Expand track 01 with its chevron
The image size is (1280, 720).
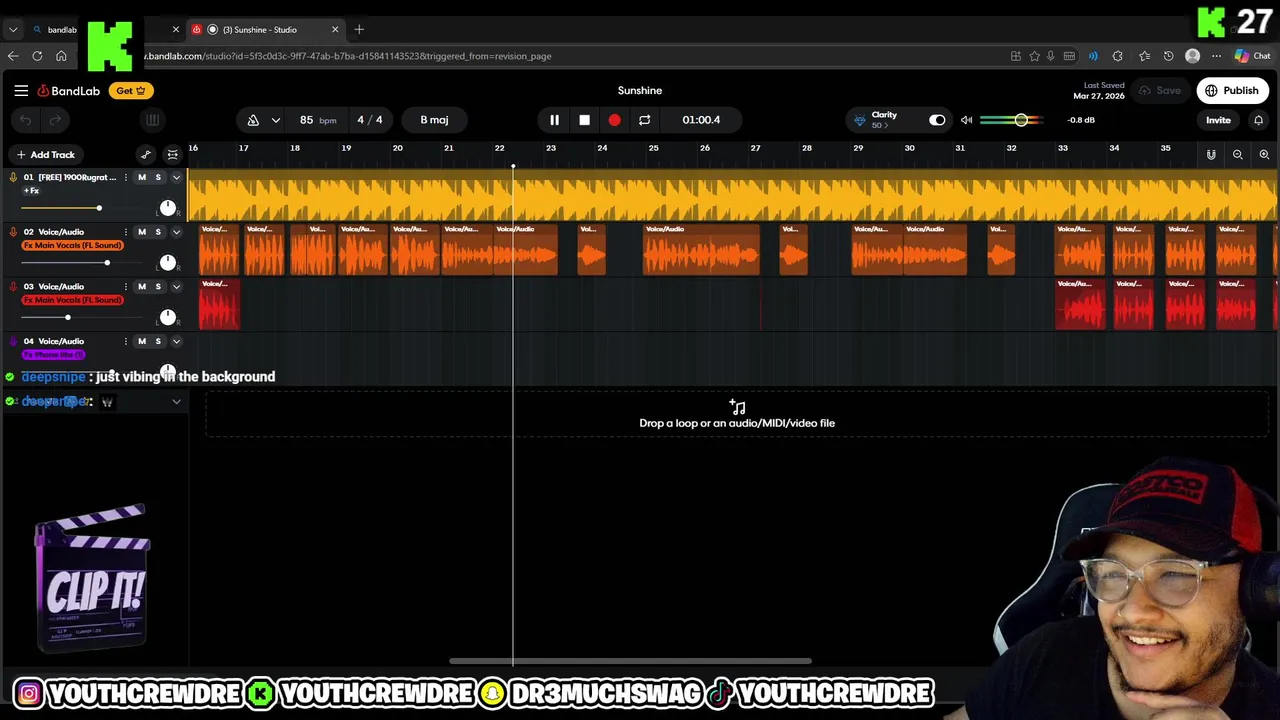176,178
